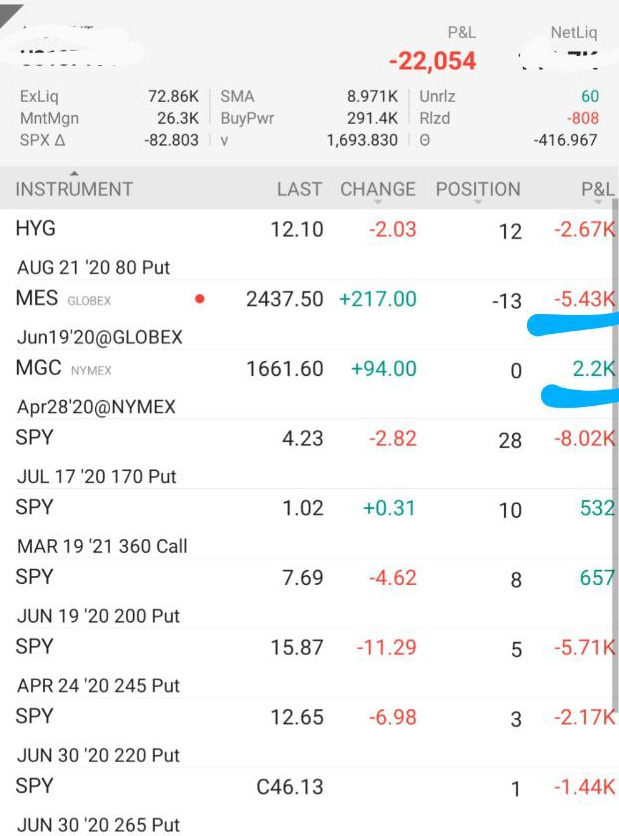This screenshot has height=836, width=619.
Task: Click SPY last price 1.02
Action: coord(302,508)
